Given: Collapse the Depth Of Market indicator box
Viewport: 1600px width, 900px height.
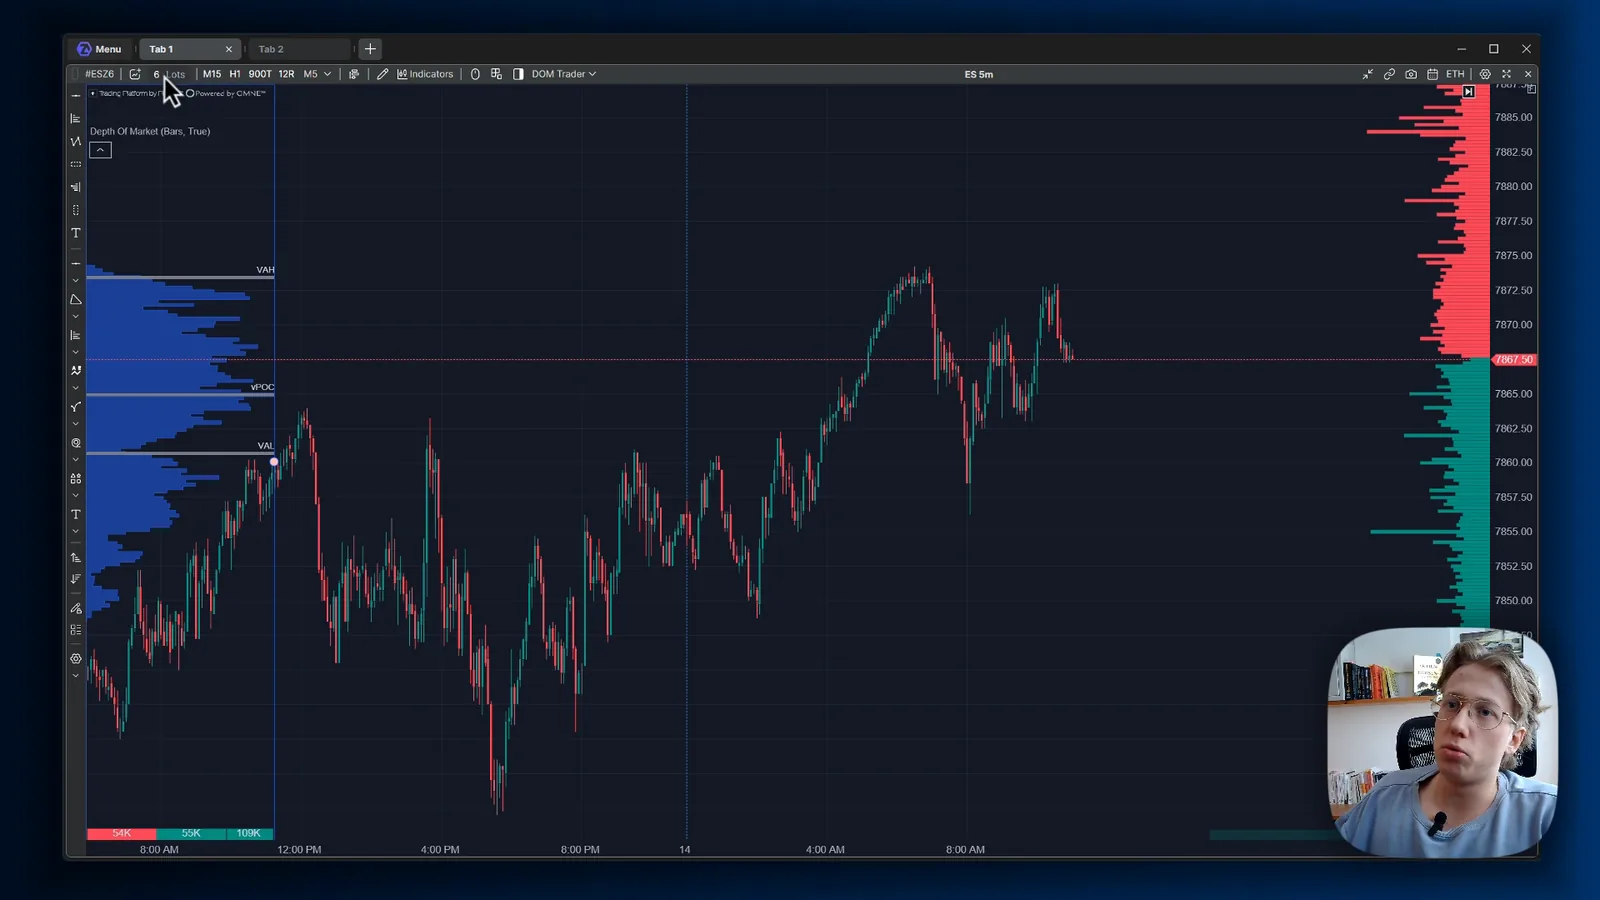Looking at the screenshot, I should coord(100,150).
